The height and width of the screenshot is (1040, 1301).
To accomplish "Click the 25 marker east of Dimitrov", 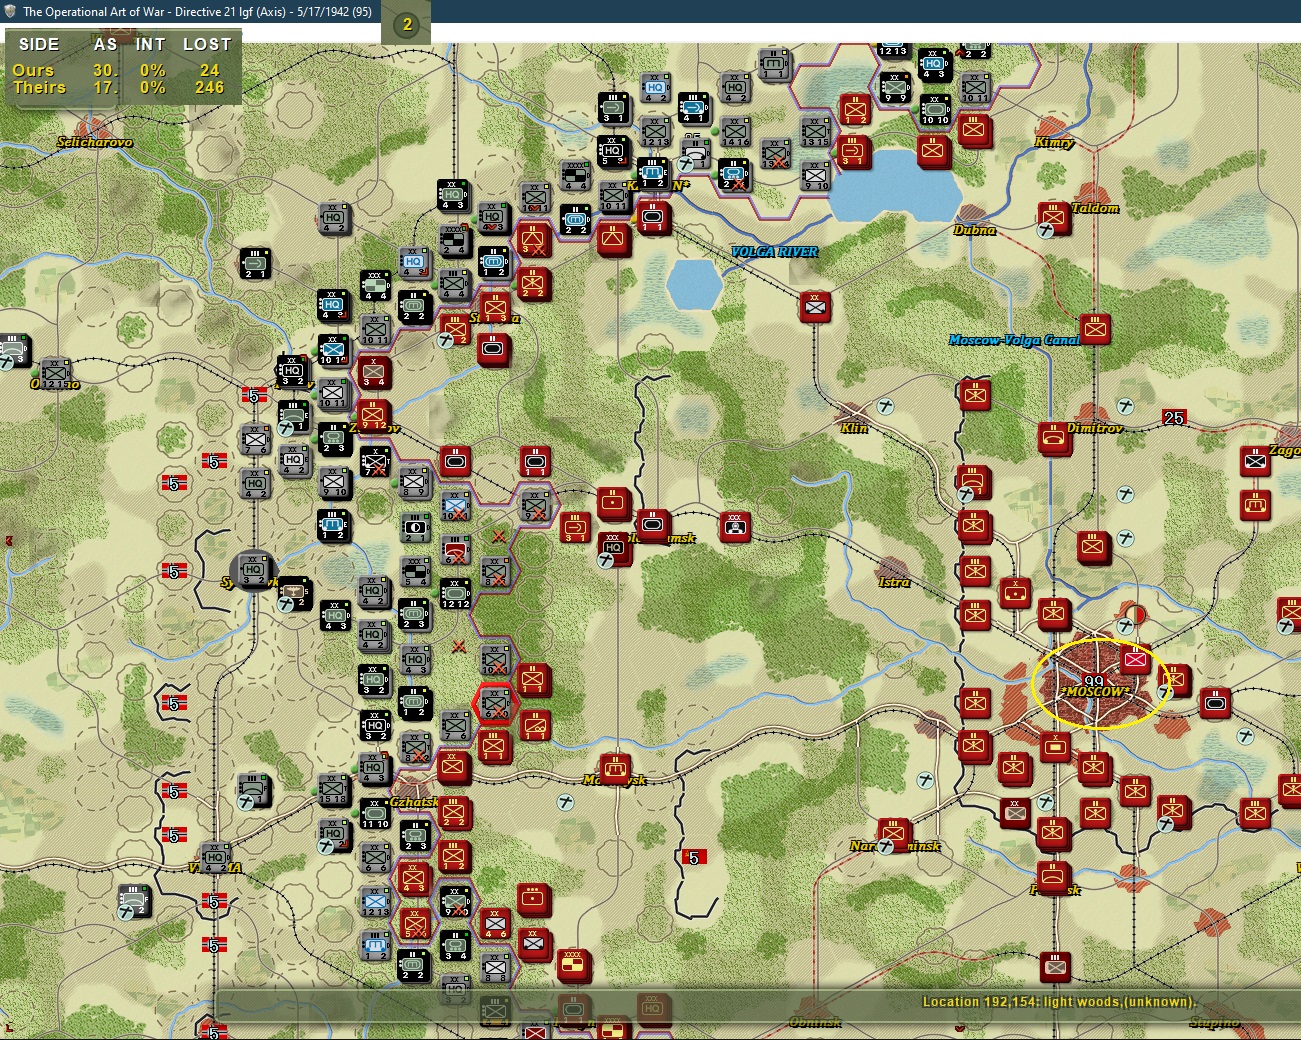I will click(x=1174, y=417).
